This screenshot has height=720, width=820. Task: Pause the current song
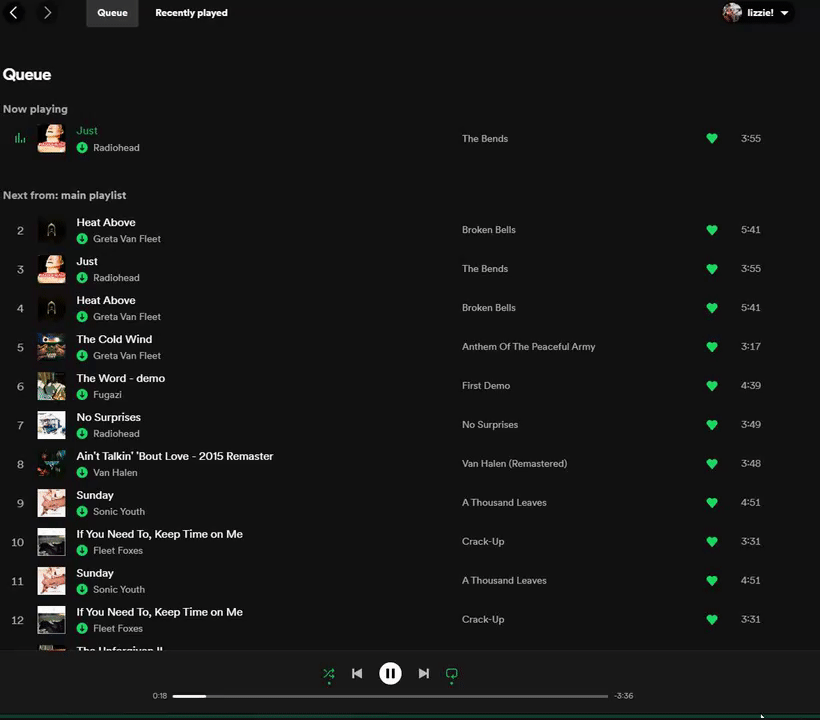(x=390, y=673)
